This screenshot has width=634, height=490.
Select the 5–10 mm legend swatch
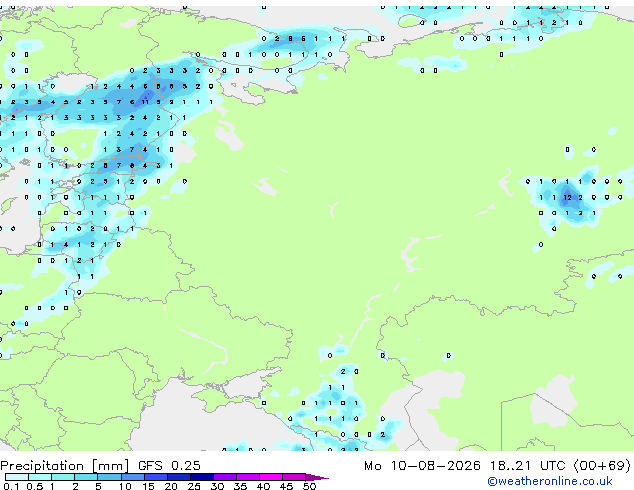point(109,477)
